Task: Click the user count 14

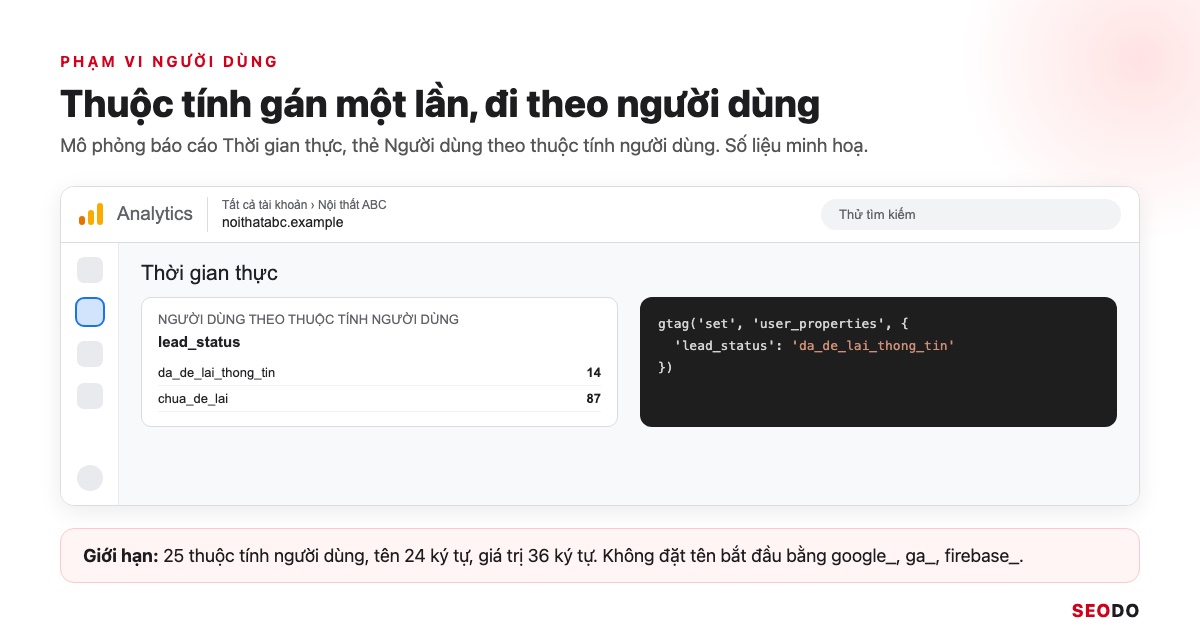Action: click(x=594, y=373)
